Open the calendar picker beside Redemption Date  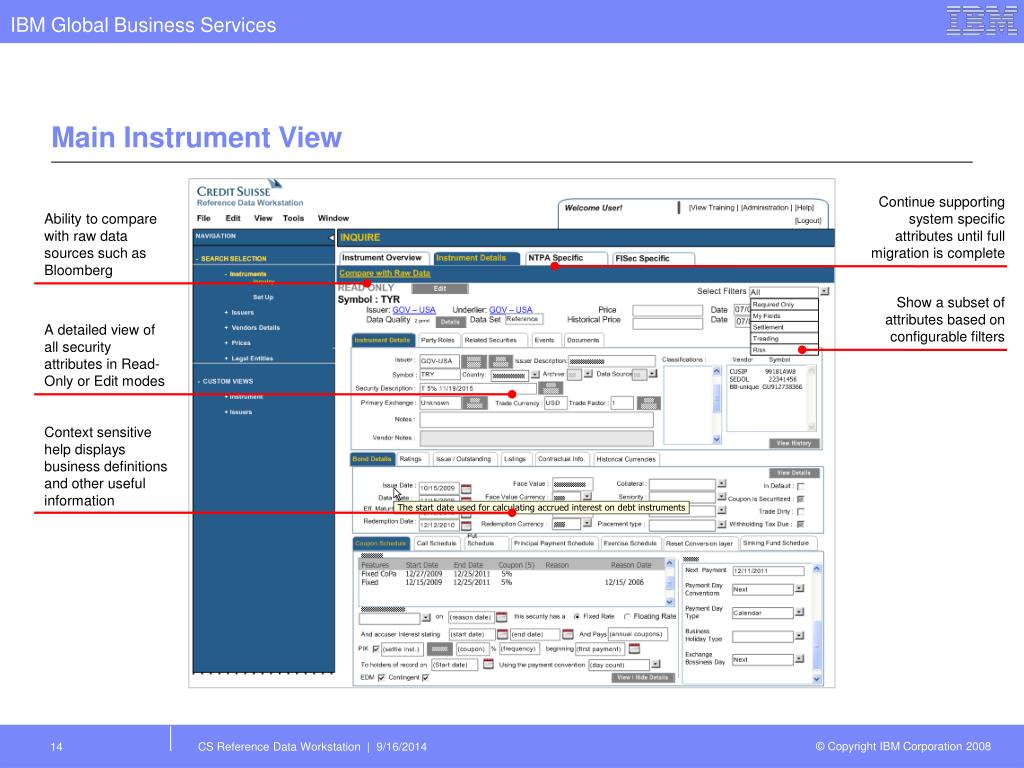tap(466, 525)
